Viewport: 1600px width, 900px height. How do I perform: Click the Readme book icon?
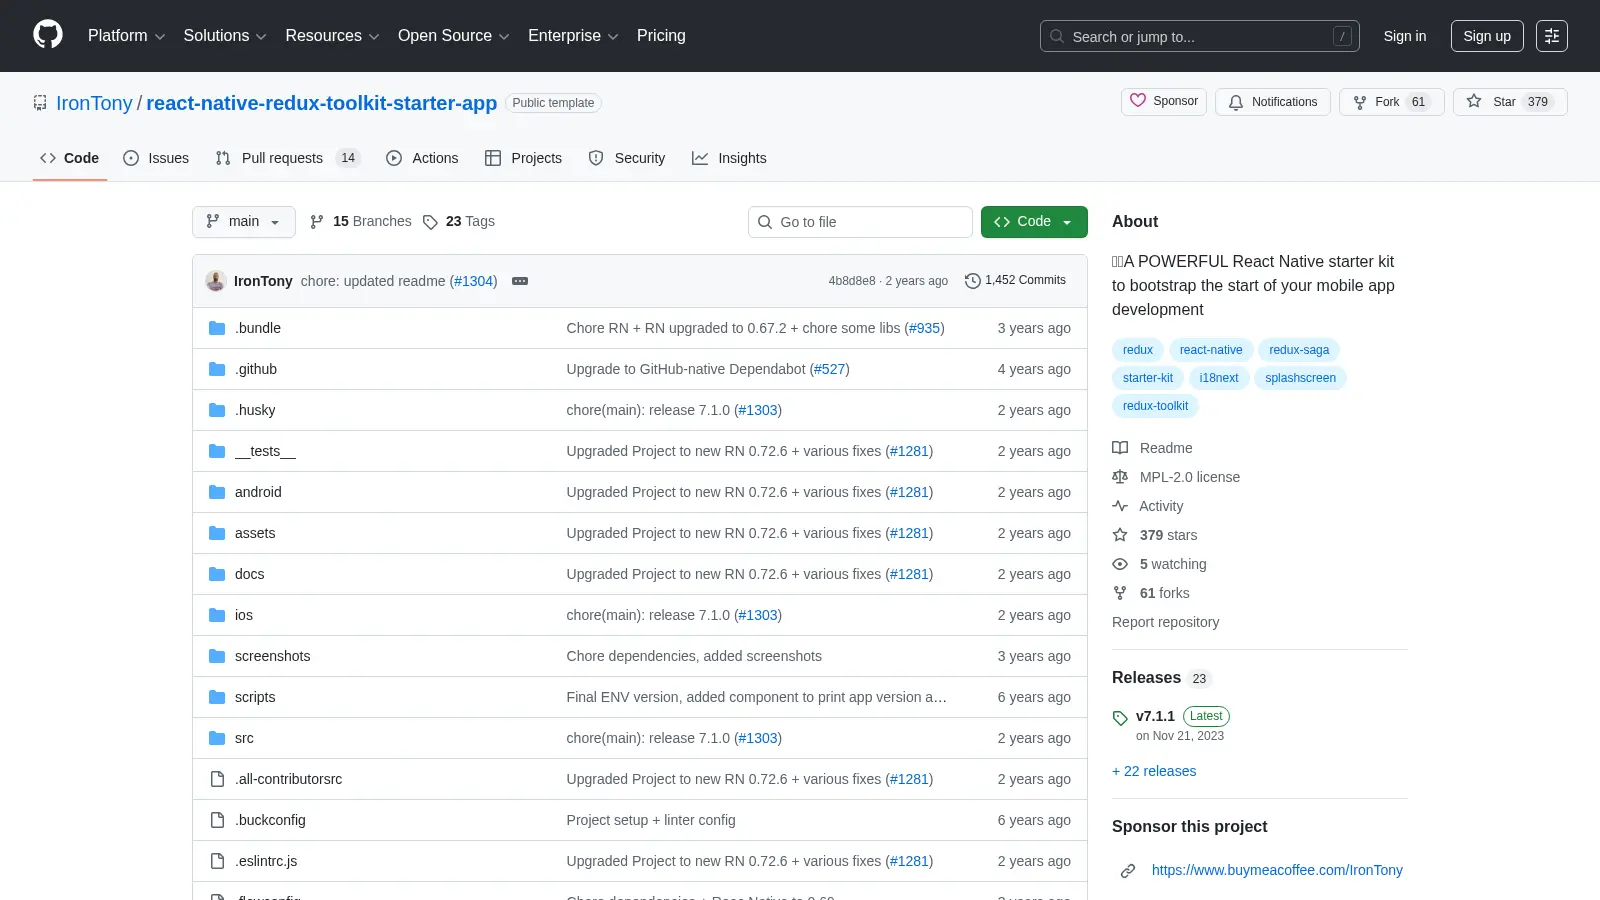point(1120,448)
